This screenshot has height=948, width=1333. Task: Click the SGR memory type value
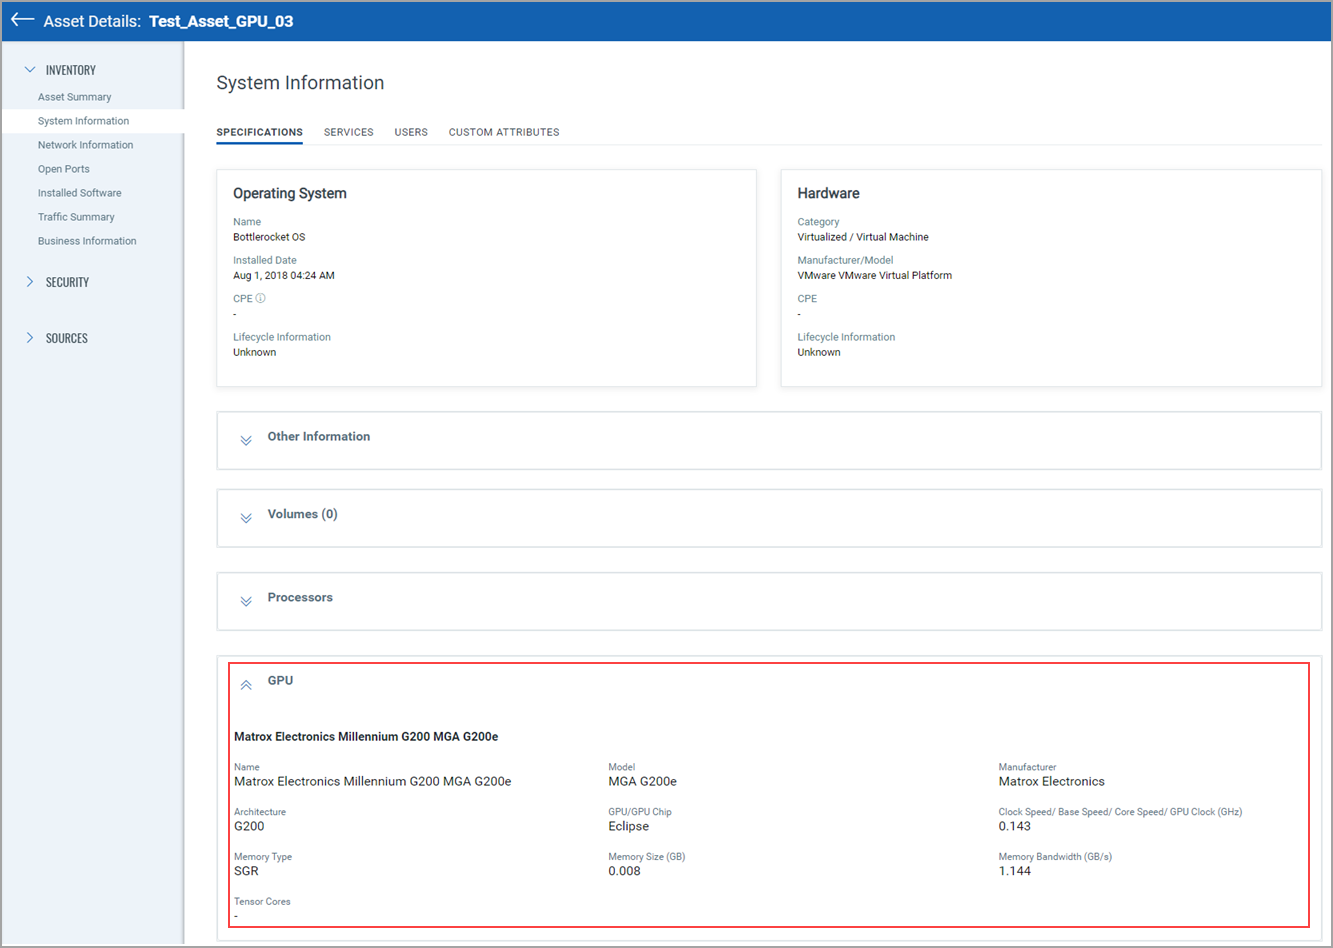(x=246, y=871)
